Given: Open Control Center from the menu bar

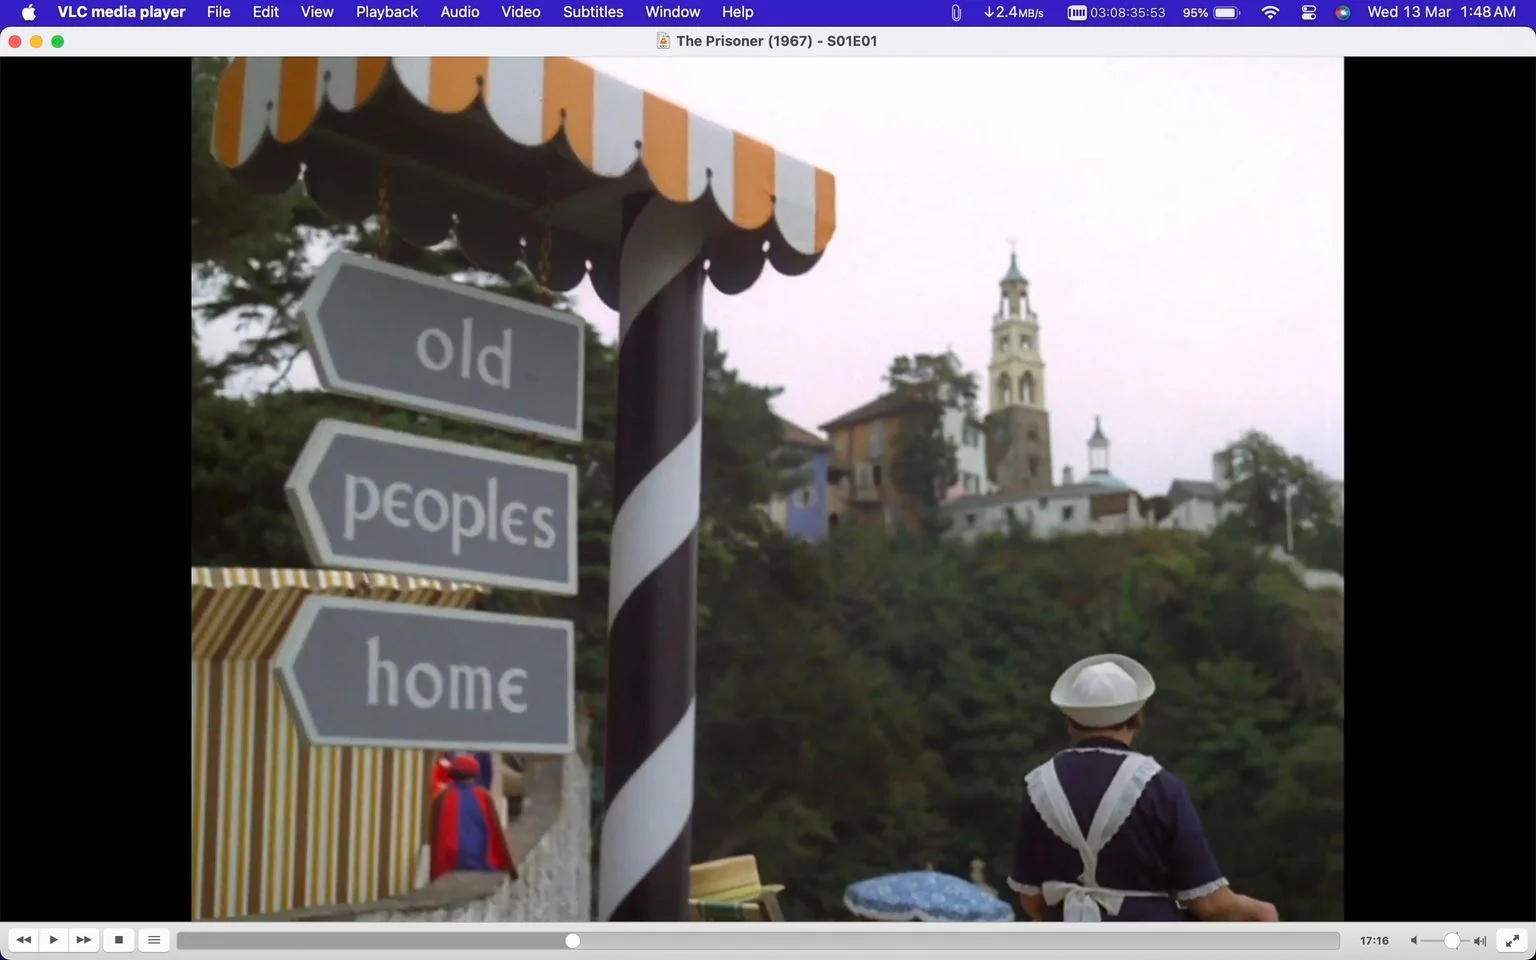Looking at the screenshot, I should (1308, 13).
